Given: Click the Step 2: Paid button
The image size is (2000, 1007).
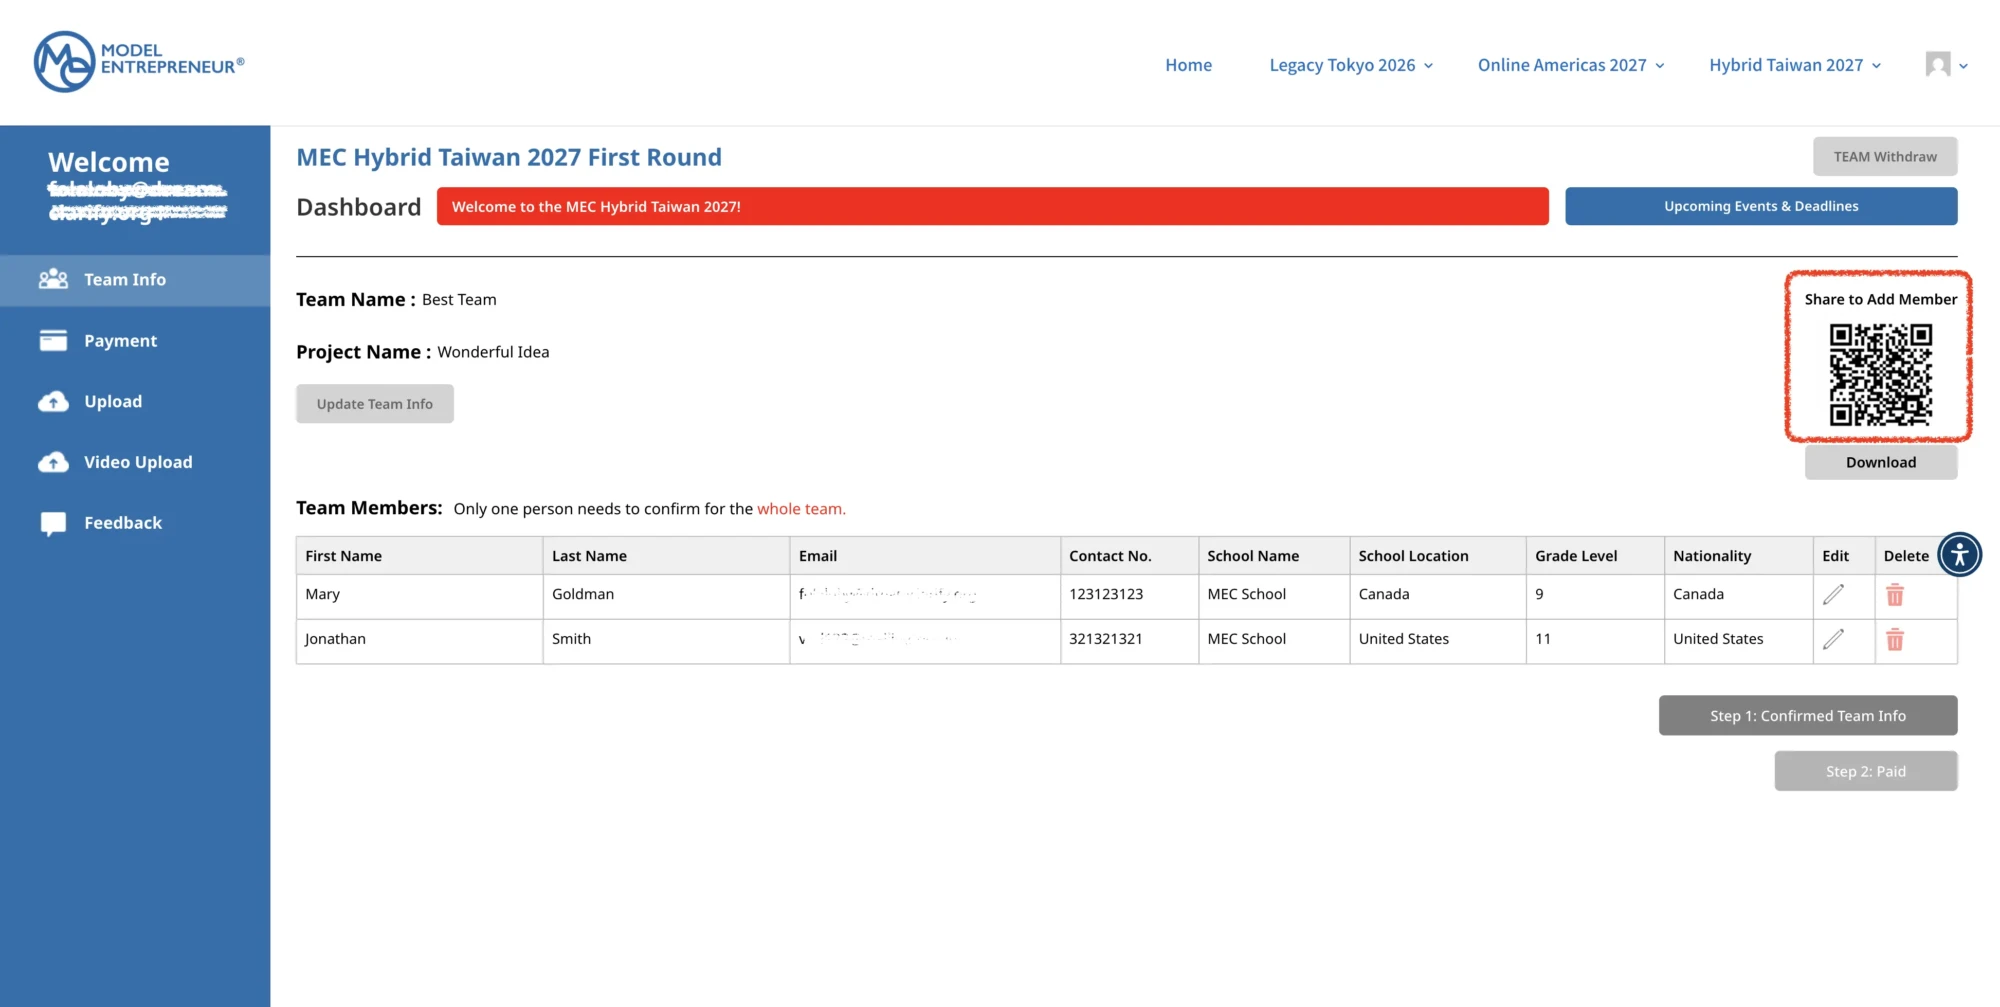Looking at the screenshot, I should click(x=1866, y=771).
